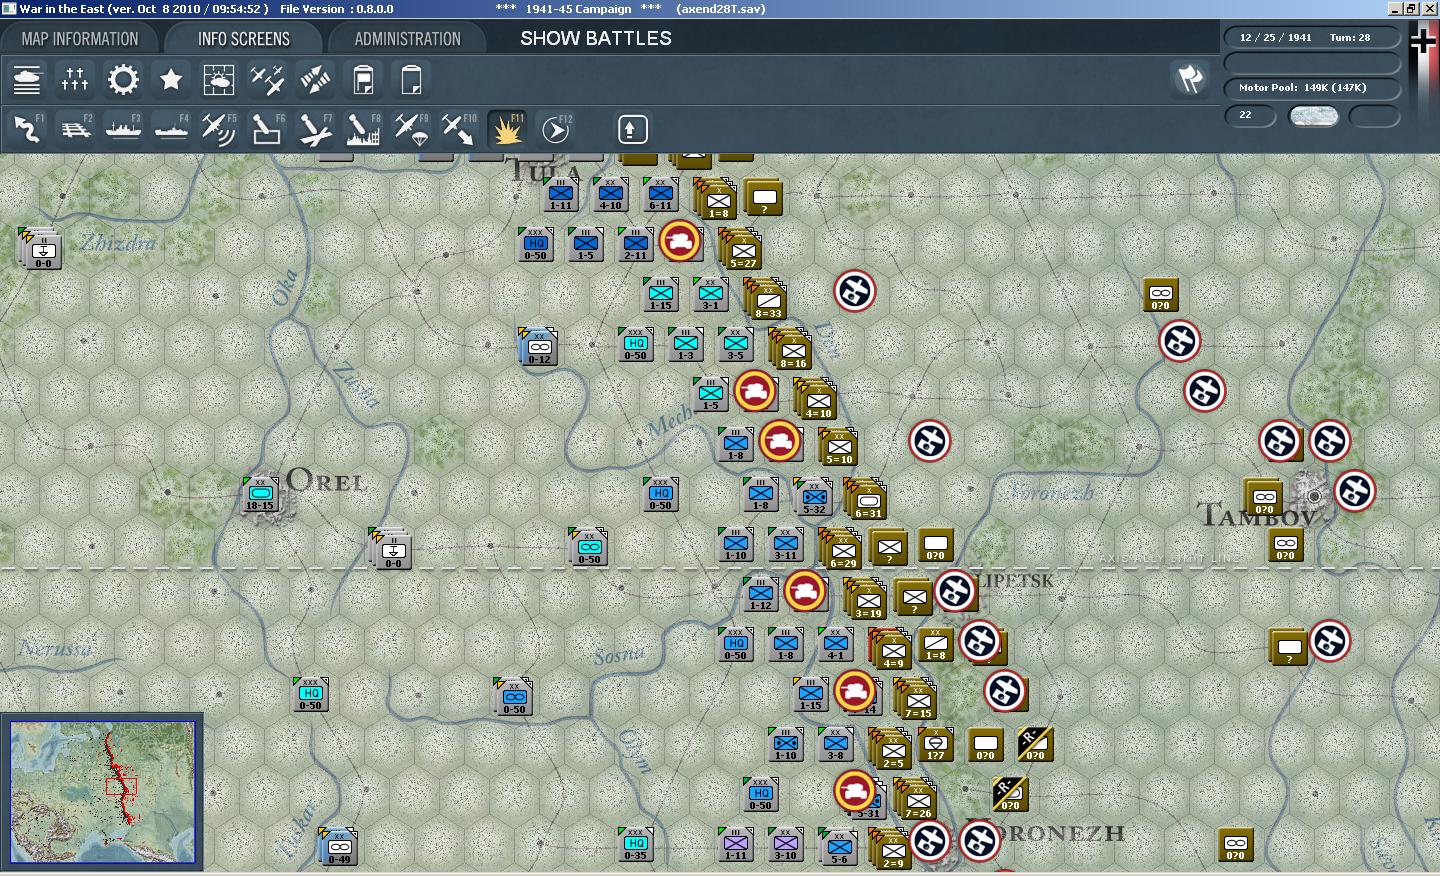Select the Soviet 8=33 stack
The width and height of the screenshot is (1440, 876).
[766, 299]
